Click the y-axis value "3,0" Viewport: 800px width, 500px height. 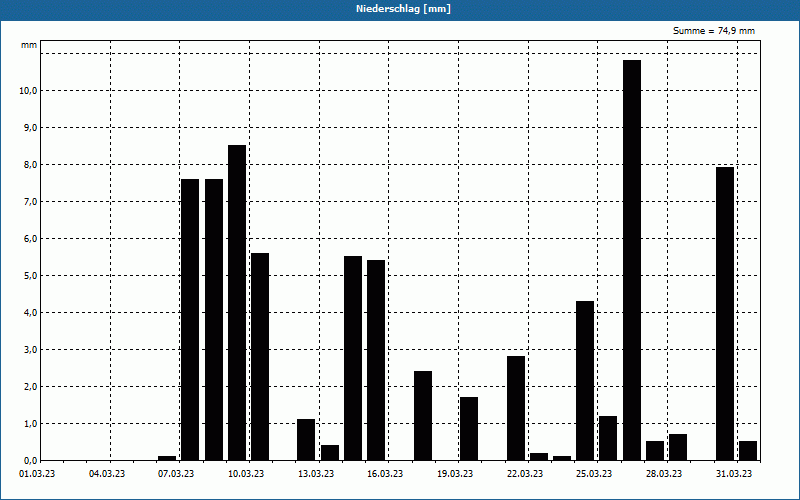point(31,349)
